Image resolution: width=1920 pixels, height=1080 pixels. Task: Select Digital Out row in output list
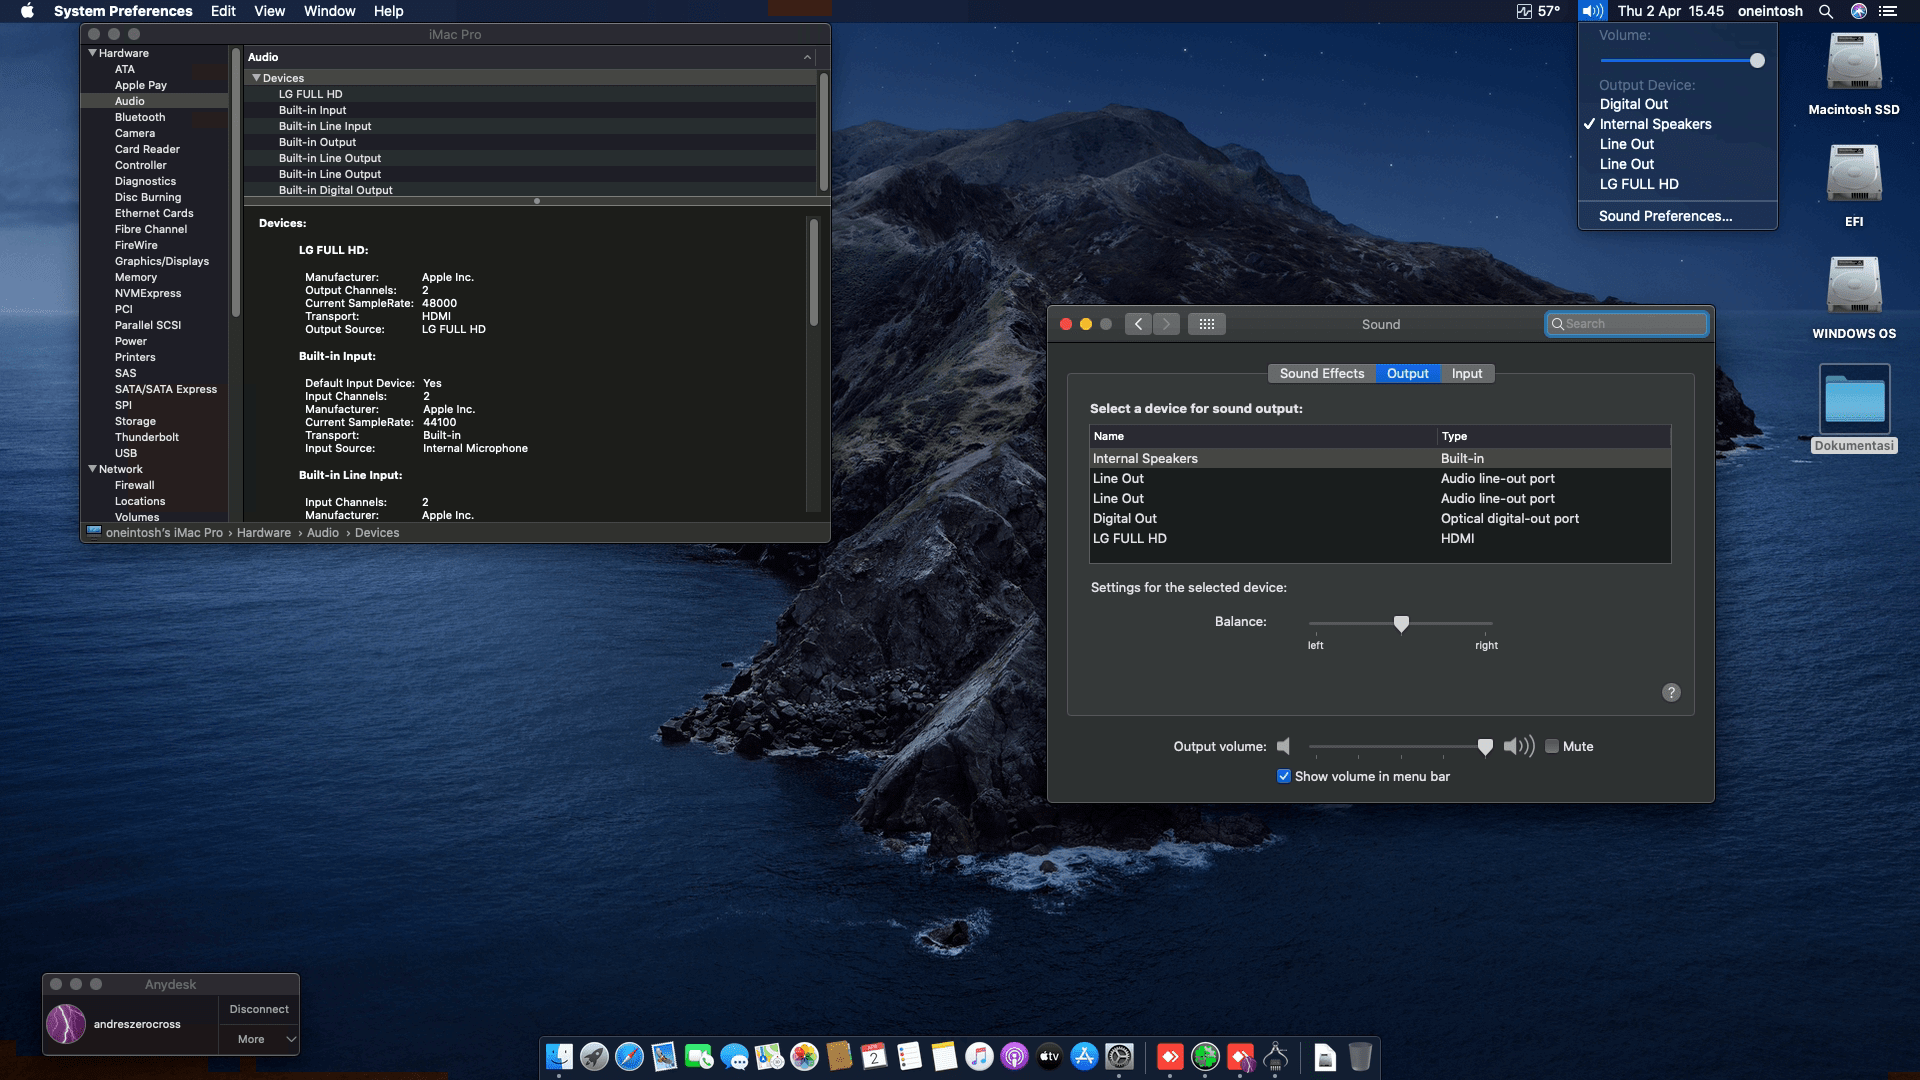[x=1380, y=518]
